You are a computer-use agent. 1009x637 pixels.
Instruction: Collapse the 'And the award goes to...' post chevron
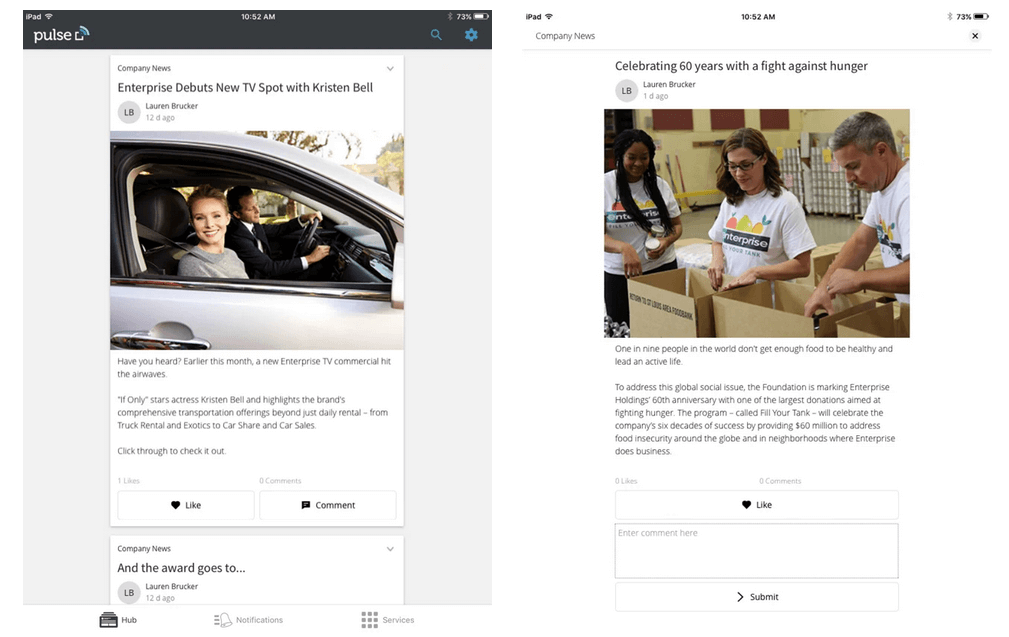(390, 548)
